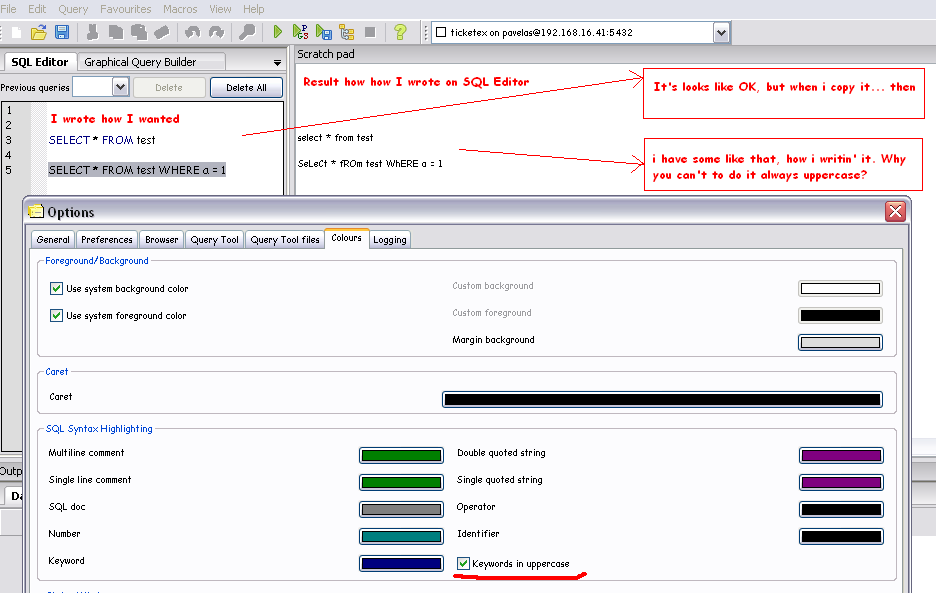936x593 pixels.
Task: Click the Execute to file icon
Action: (324, 32)
